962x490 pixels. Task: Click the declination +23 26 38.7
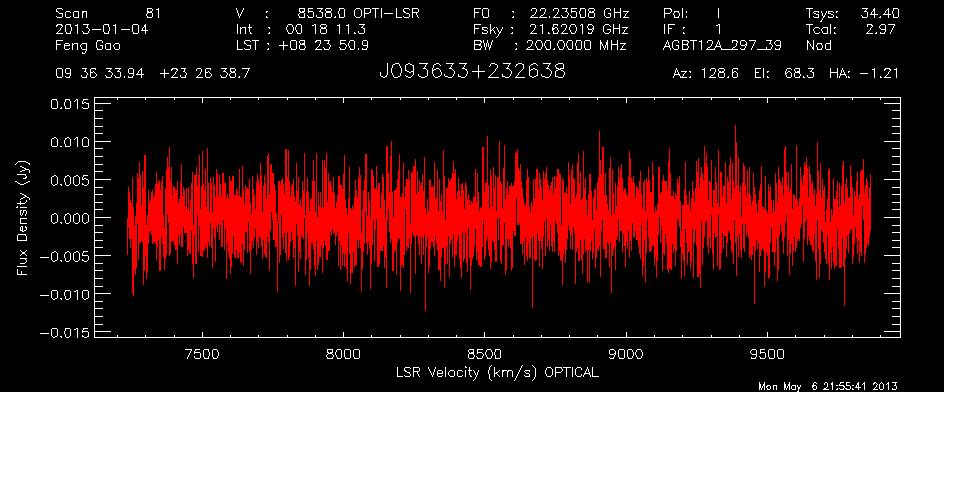click(205, 74)
